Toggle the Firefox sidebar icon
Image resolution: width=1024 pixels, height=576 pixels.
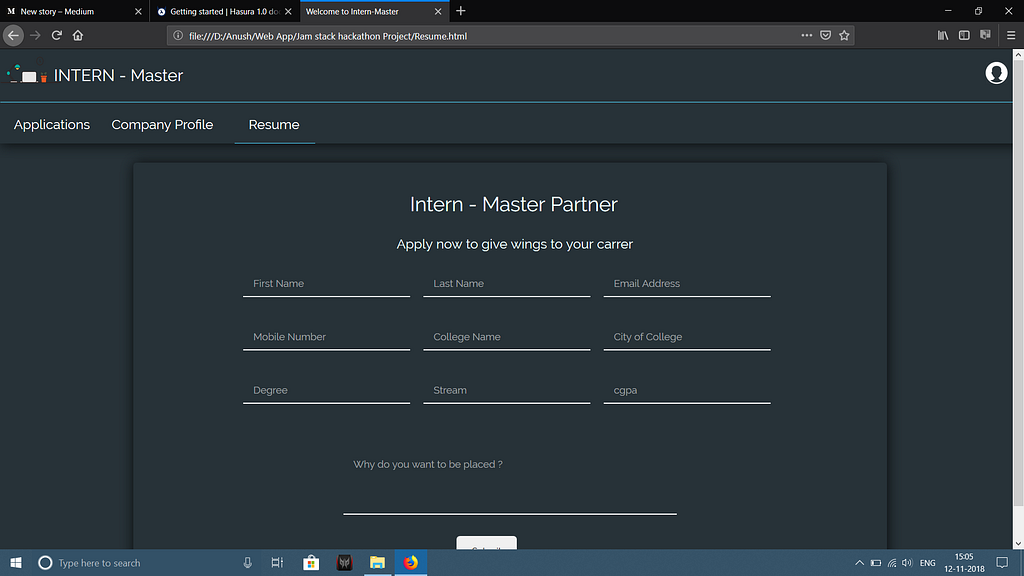coord(964,35)
